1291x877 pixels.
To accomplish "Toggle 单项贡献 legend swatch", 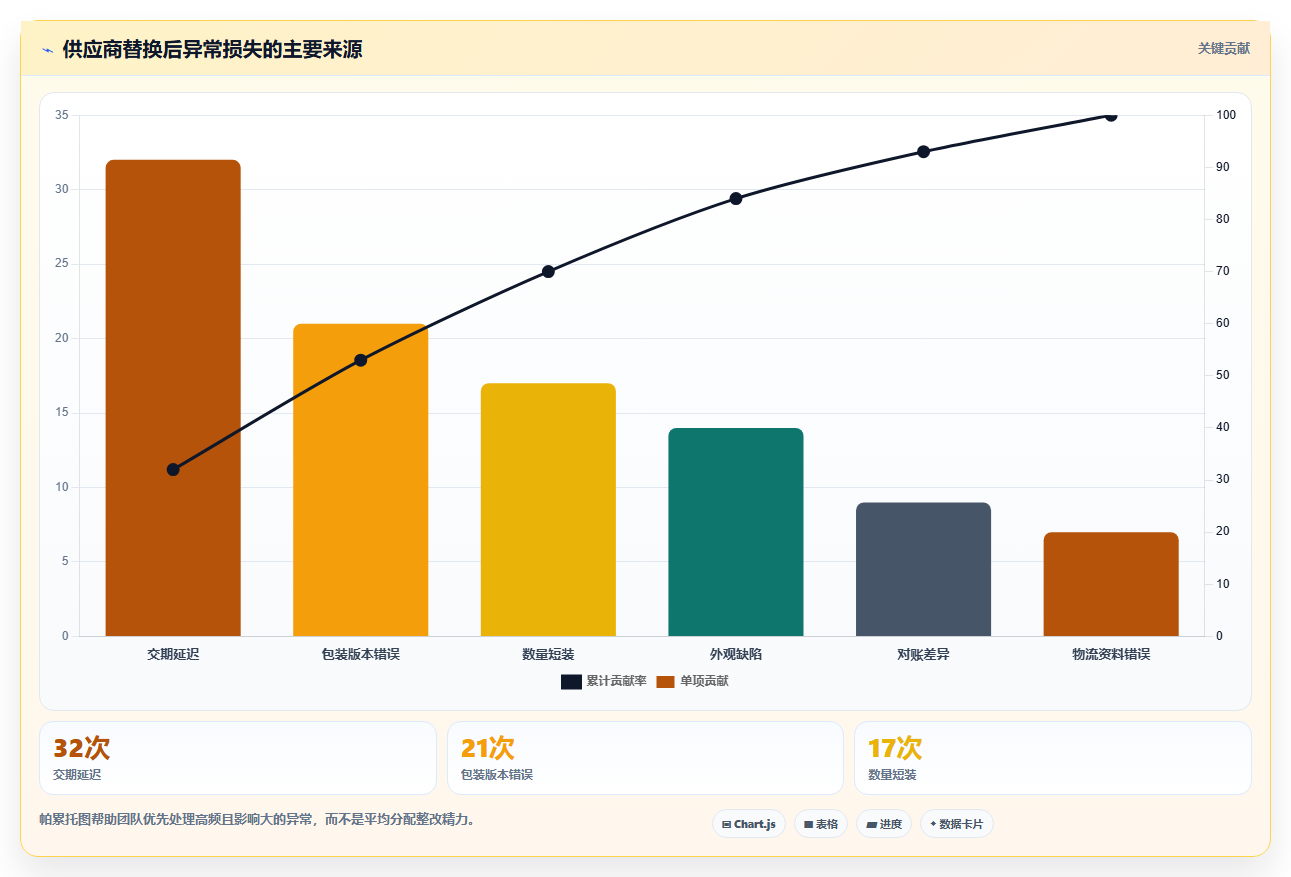I will coord(666,681).
